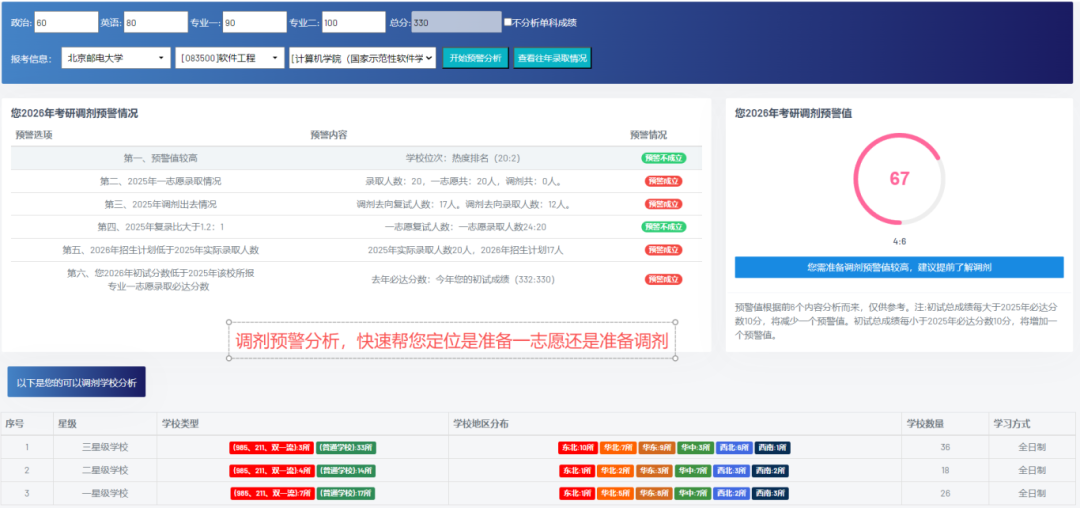Click the 第四、2025年复录比大于1.2:1 row label
The width and height of the screenshot is (1080, 508).
(160, 226)
